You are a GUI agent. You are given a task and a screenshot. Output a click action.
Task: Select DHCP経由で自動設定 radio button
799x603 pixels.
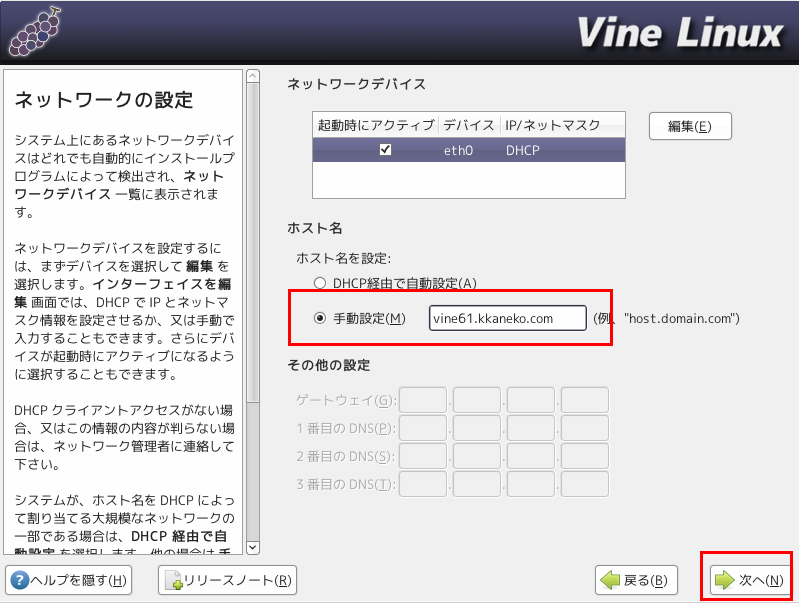pyautogui.click(x=319, y=283)
